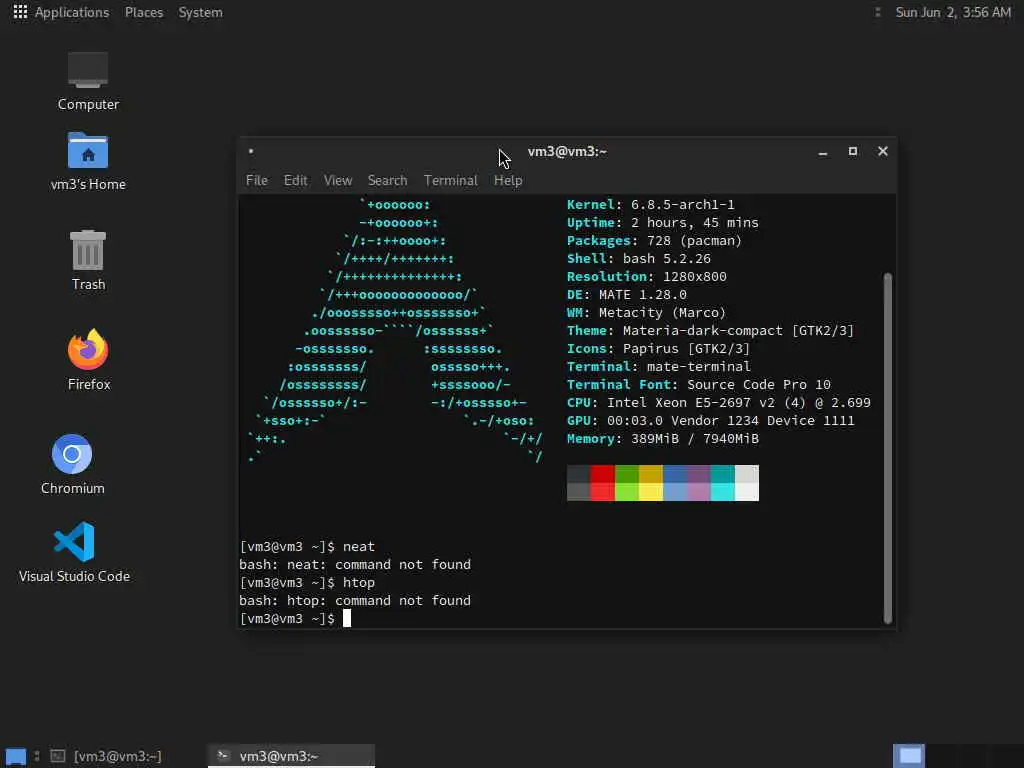Click the CPU Intel Xeon E5-2697 line

pyautogui.click(x=718, y=403)
